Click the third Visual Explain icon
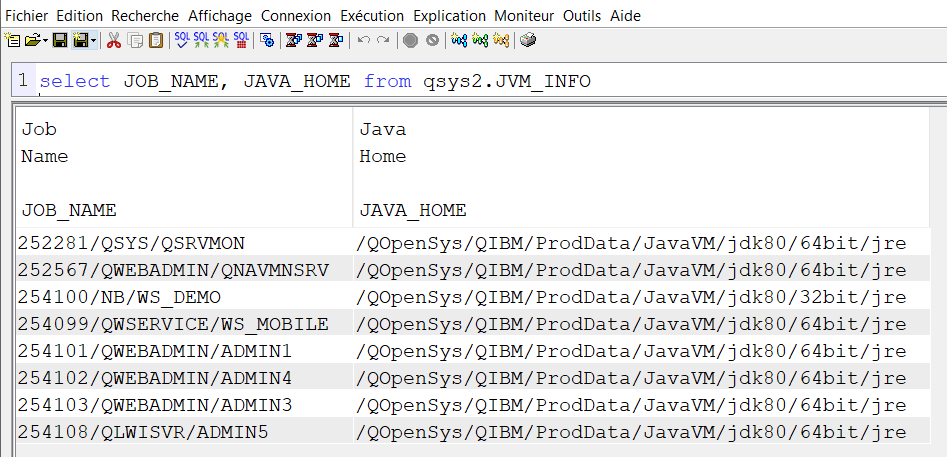This screenshot has width=947, height=457. click(501, 40)
